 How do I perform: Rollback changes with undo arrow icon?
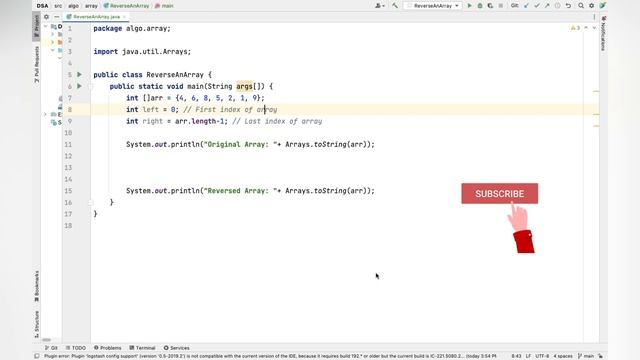tap(568, 6)
